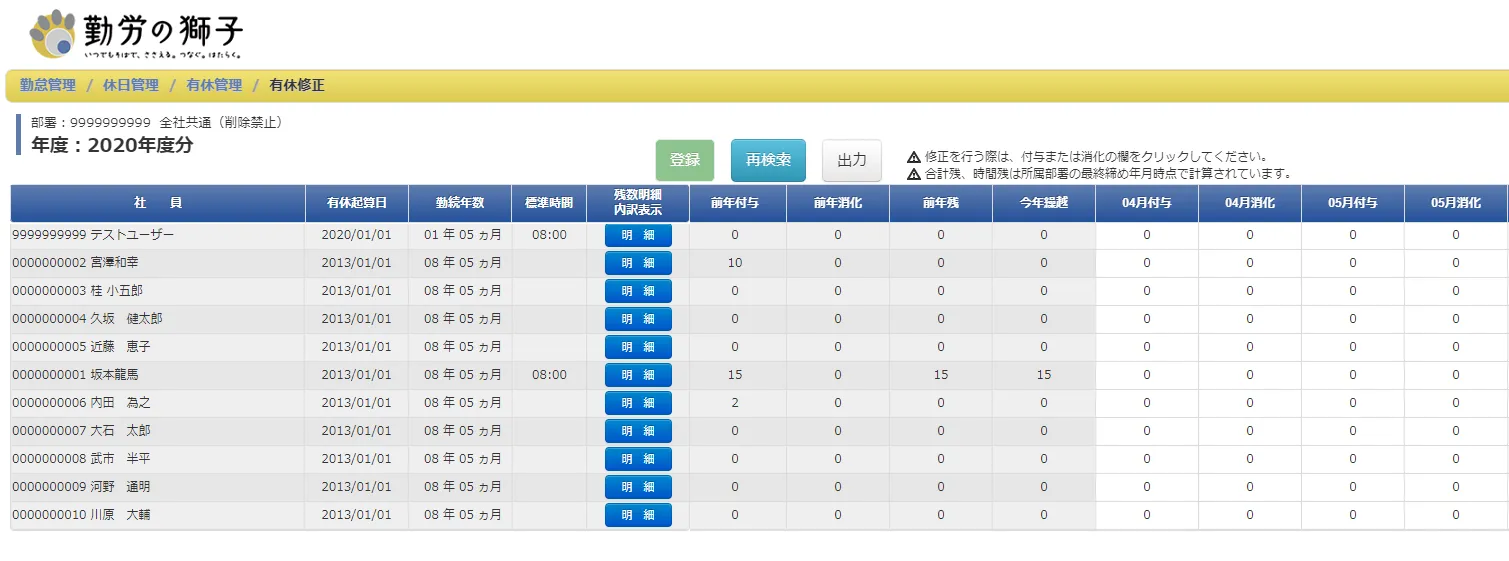This screenshot has width=1509, height=561.
Task: Open 明細 for テストユーザー row
Action: 638,235
